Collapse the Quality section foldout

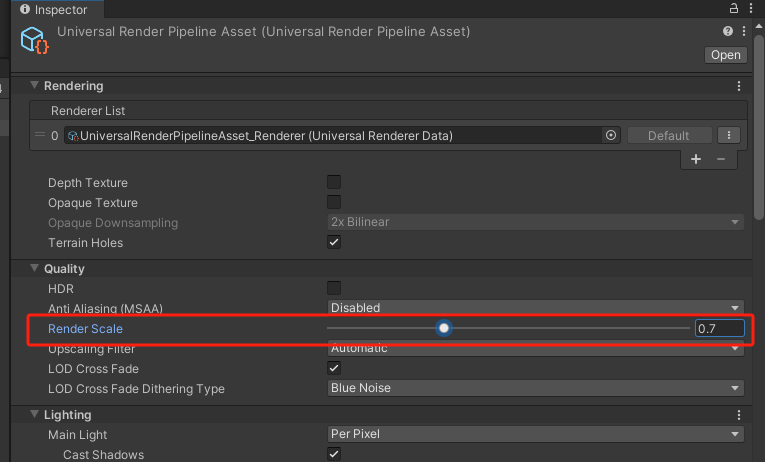click(34, 268)
